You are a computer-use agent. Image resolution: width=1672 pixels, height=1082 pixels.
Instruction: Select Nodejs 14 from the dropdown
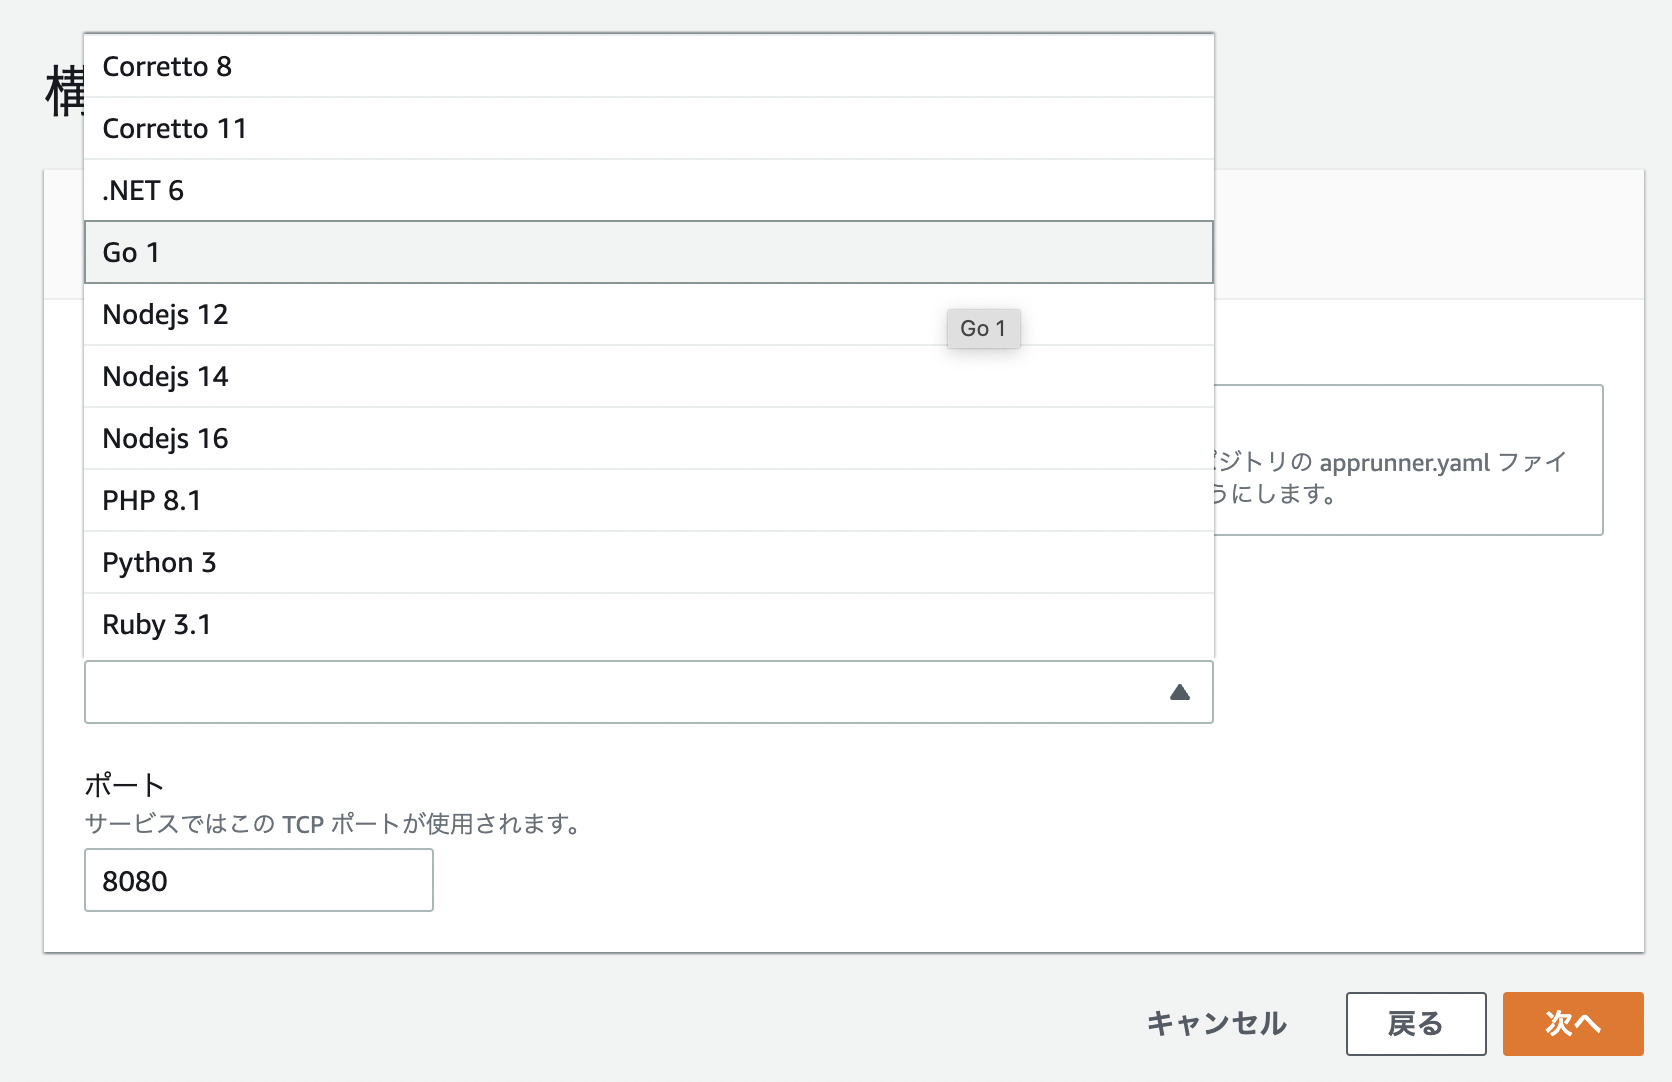(x=648, y=376)
